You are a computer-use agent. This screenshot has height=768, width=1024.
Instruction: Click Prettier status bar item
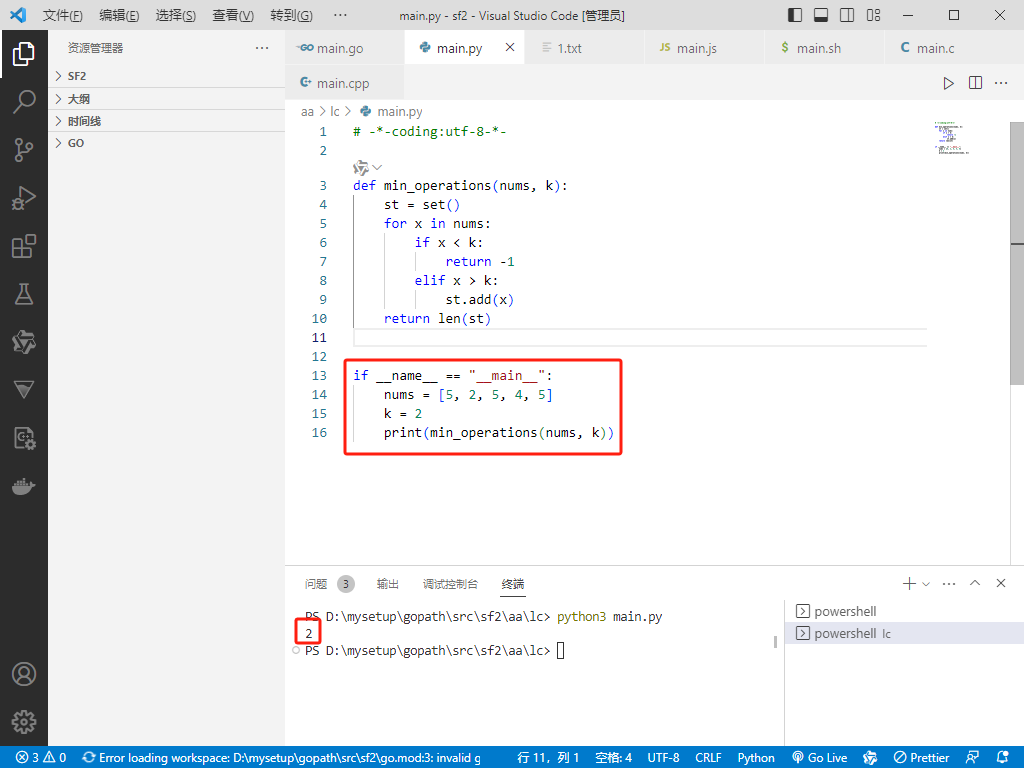click(921, 758)
